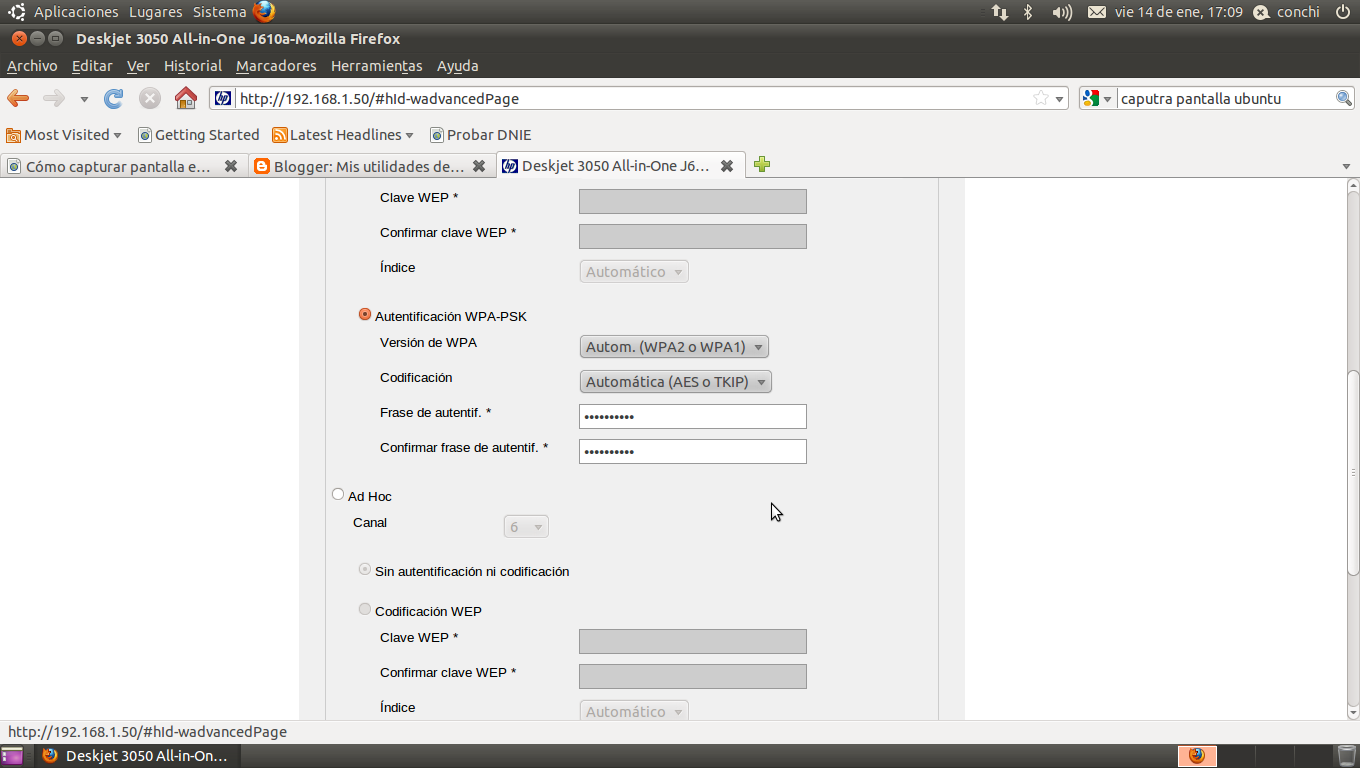Expand the address bar history dropdown
Image resolution: width=1360 pixels, height=768 pixels.
1060,98
